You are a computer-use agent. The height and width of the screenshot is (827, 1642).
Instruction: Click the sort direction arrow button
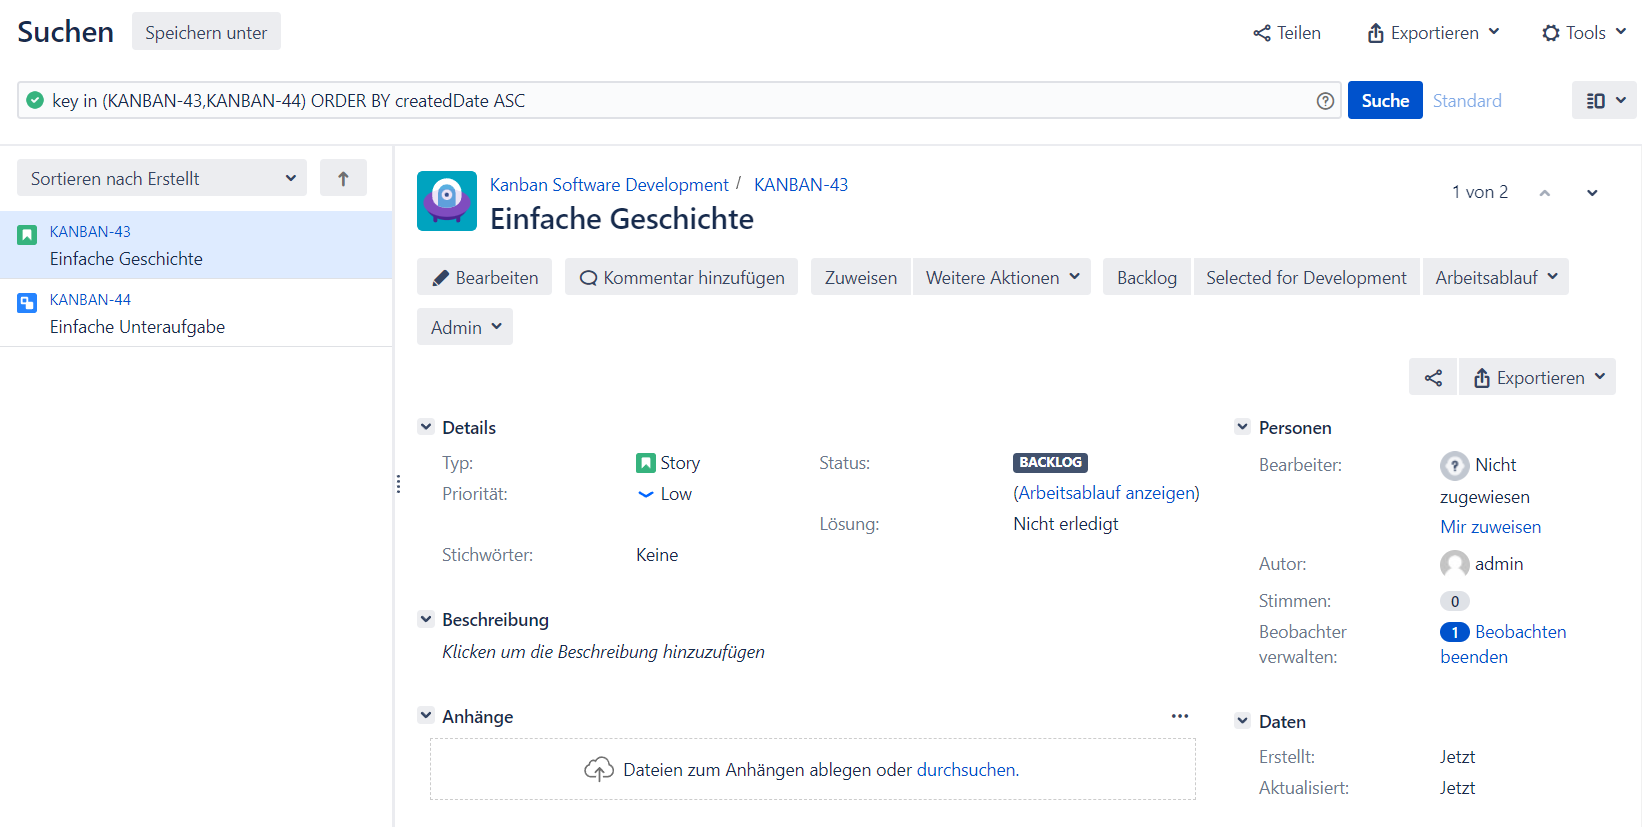pyautogui.click(x=343, y=178)
